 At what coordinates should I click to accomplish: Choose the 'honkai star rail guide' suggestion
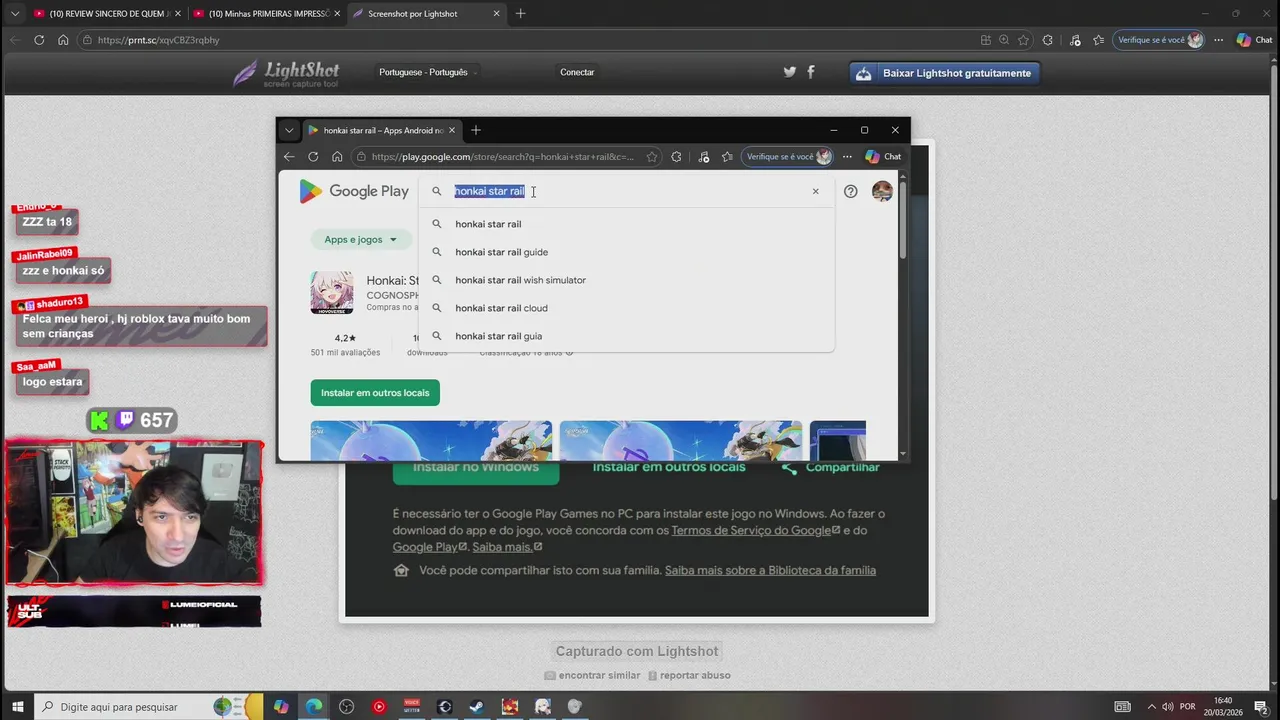(626, 252)
